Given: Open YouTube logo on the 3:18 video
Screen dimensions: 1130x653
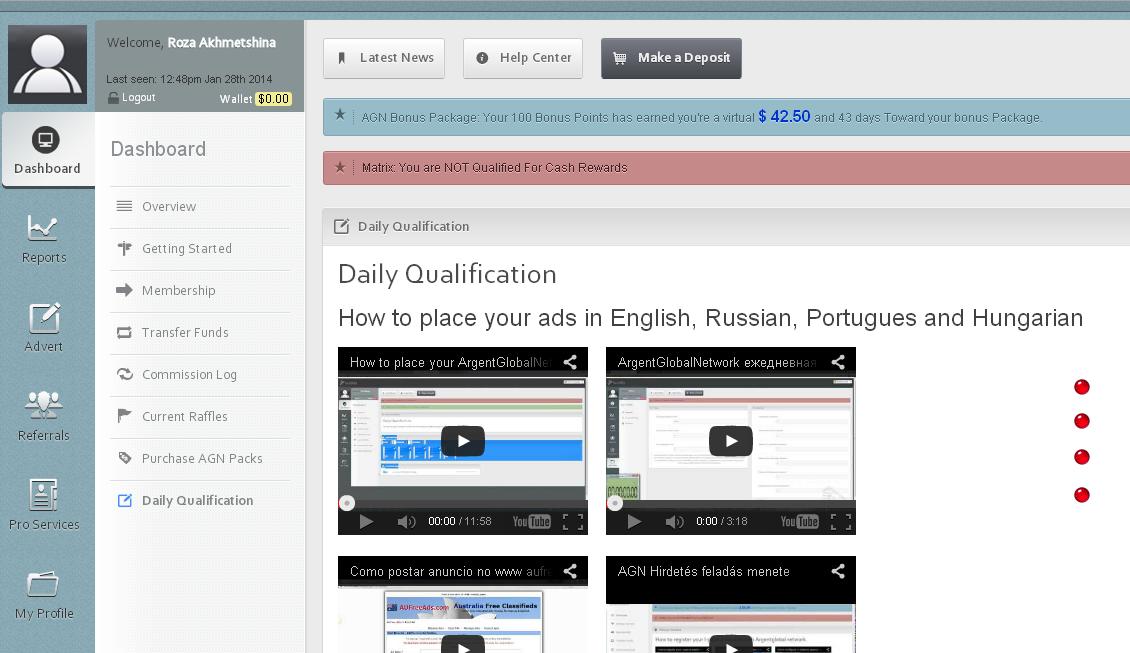Looking at the screenshot, I should coord(799,521).
